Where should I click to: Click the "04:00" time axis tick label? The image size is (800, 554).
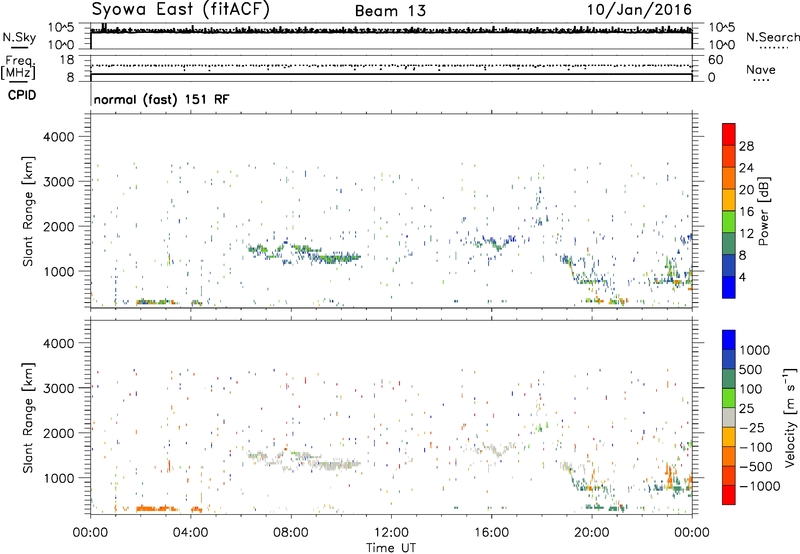point(190,532)
